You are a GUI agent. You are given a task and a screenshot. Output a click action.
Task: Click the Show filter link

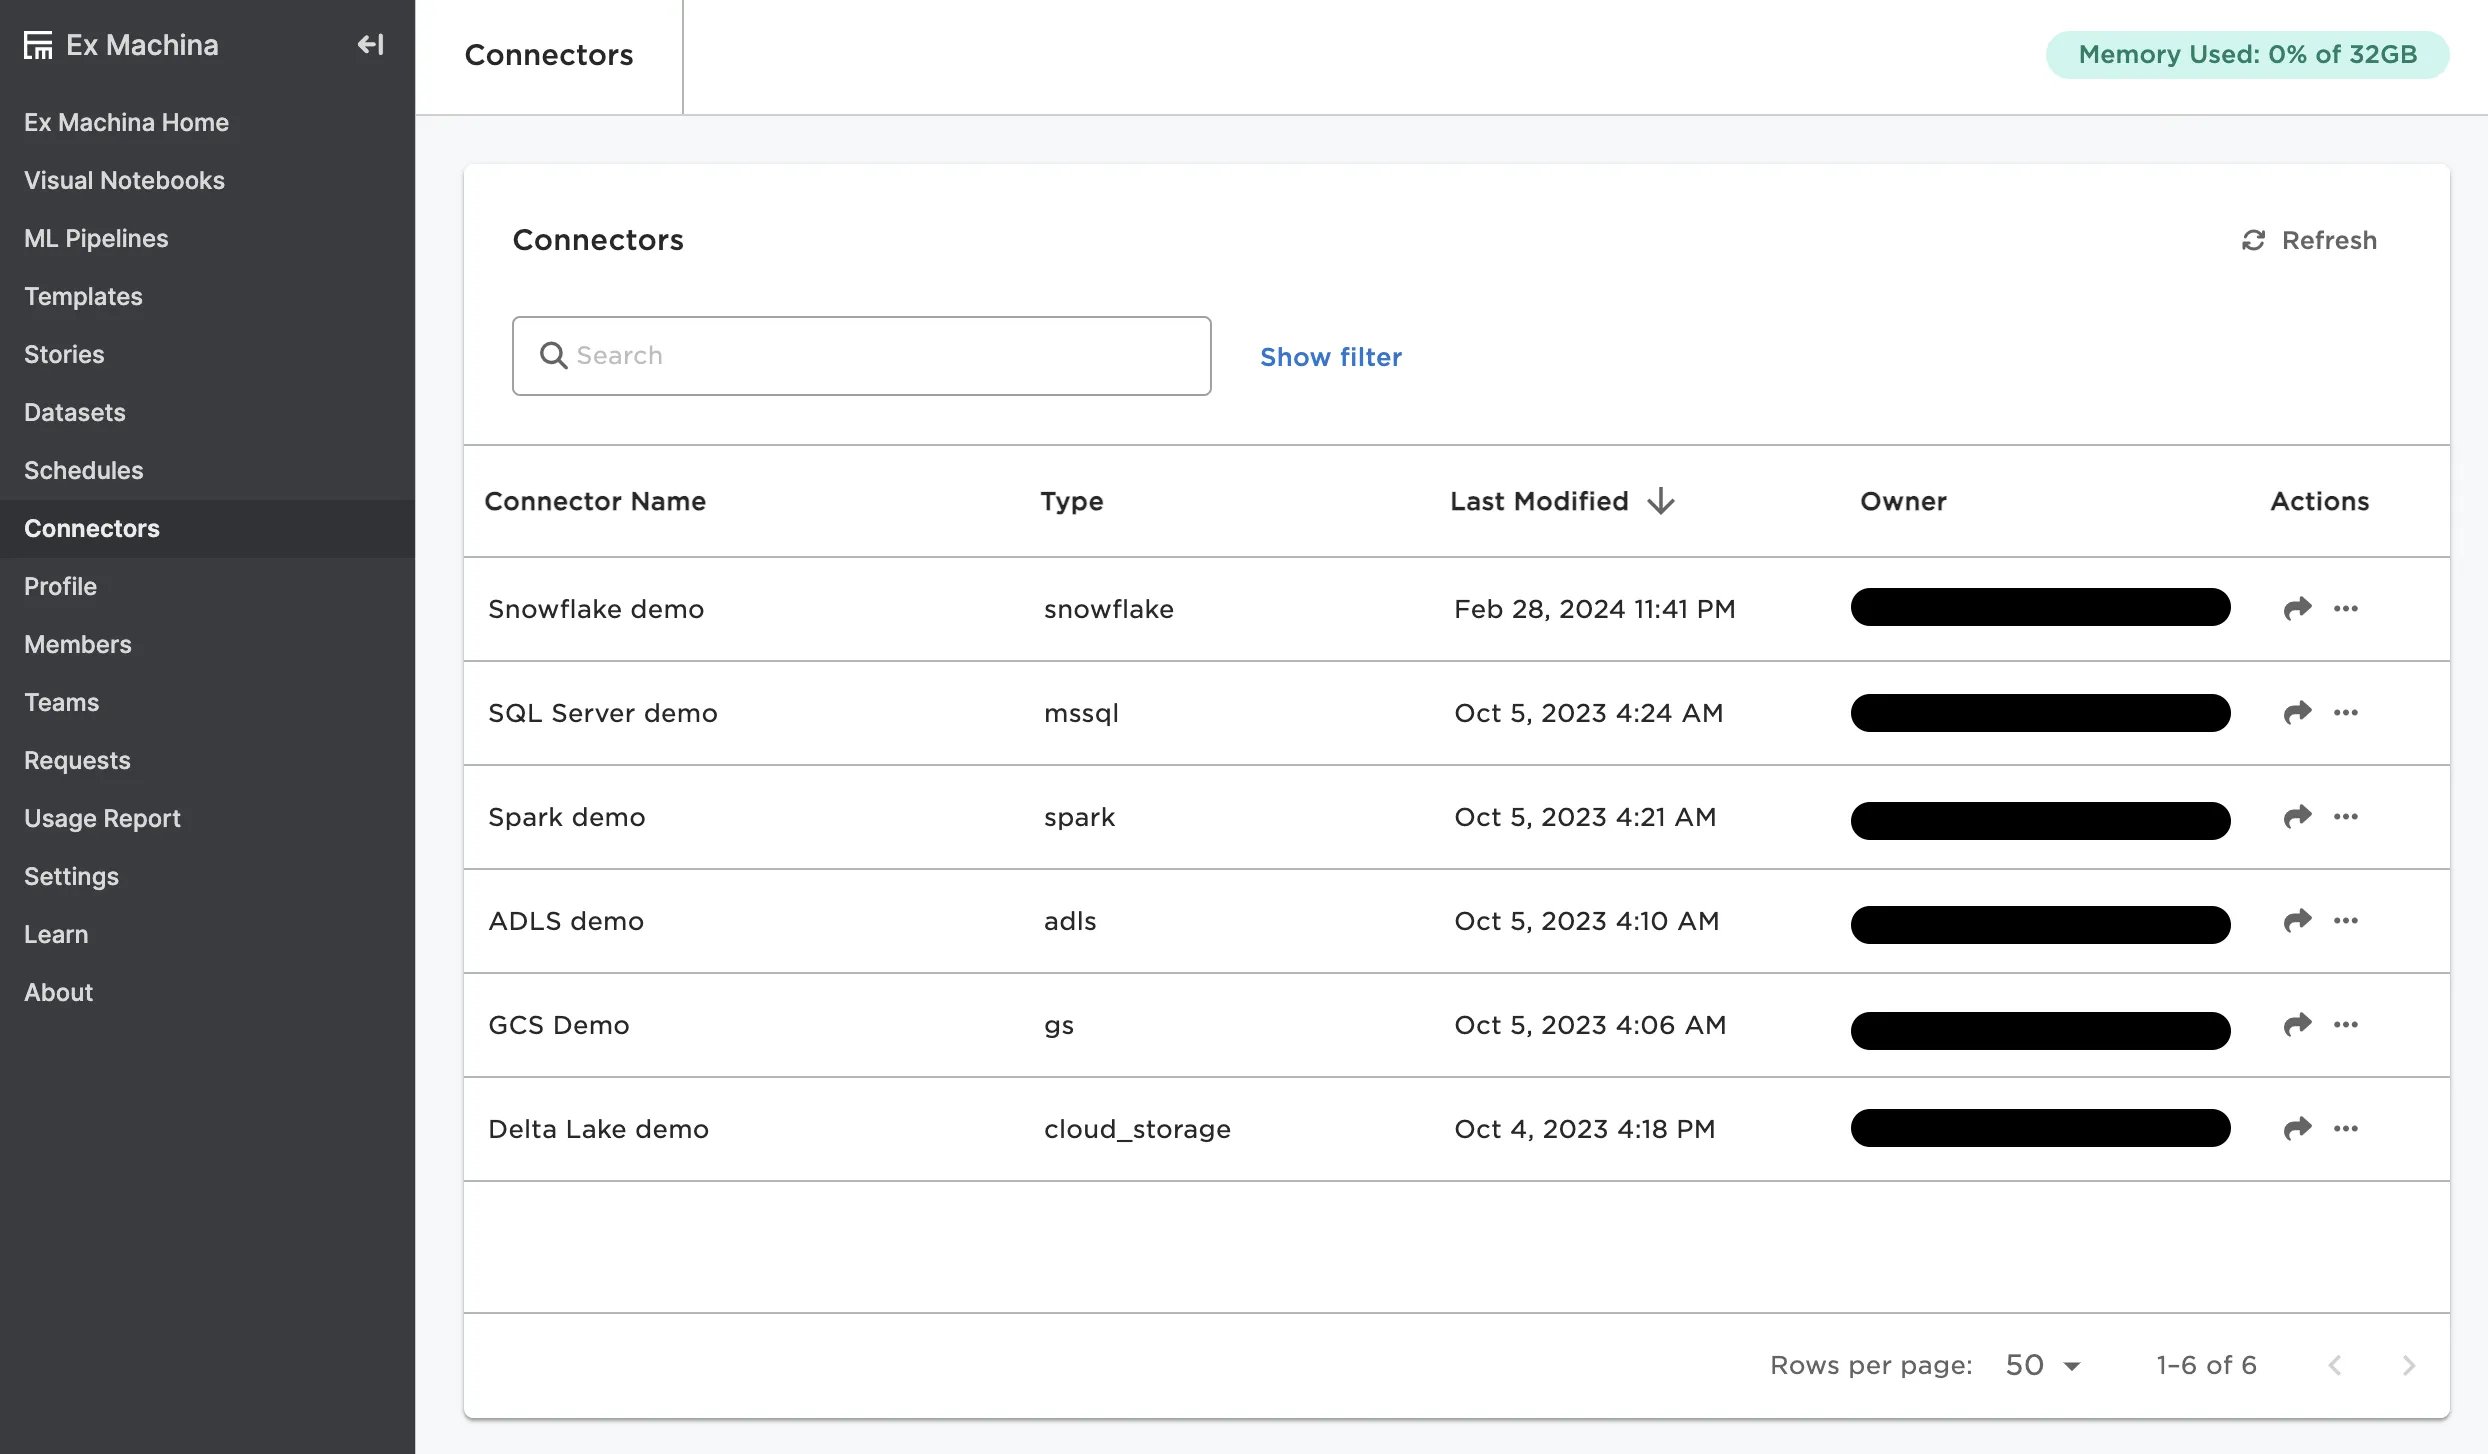(x=1330, y=357)
